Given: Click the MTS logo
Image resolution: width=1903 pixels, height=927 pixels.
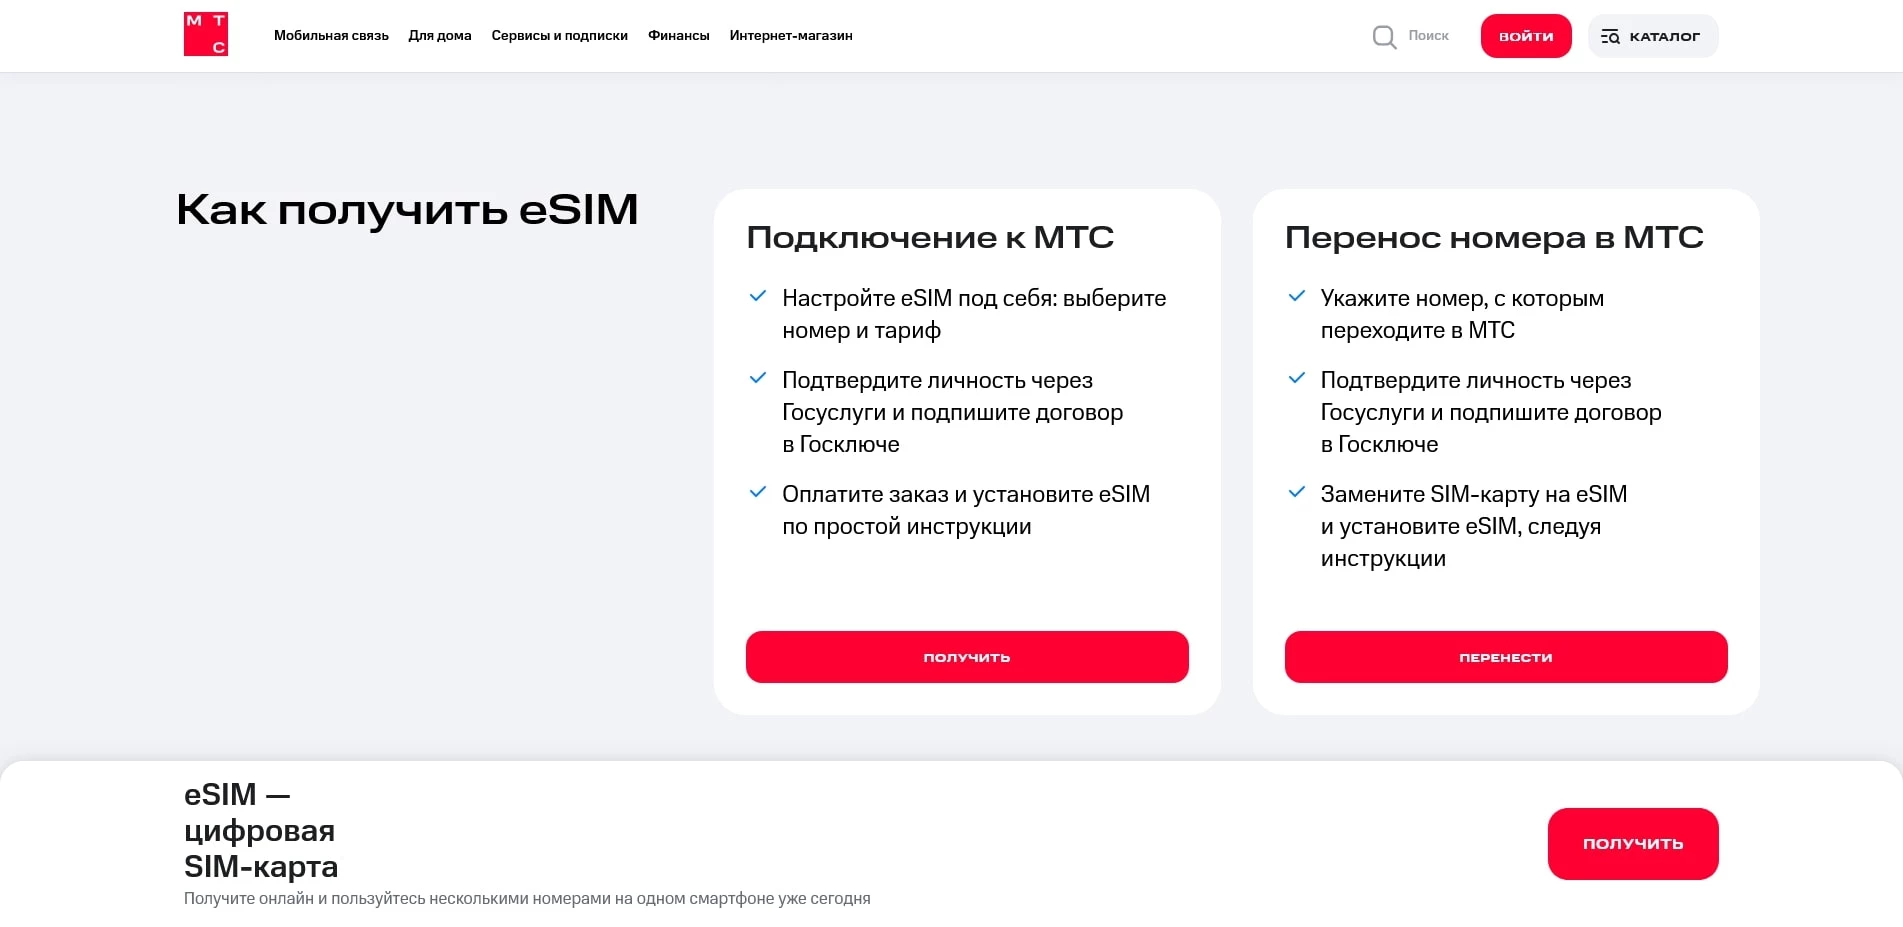Looking at the screenshot, I should (206, 33).
